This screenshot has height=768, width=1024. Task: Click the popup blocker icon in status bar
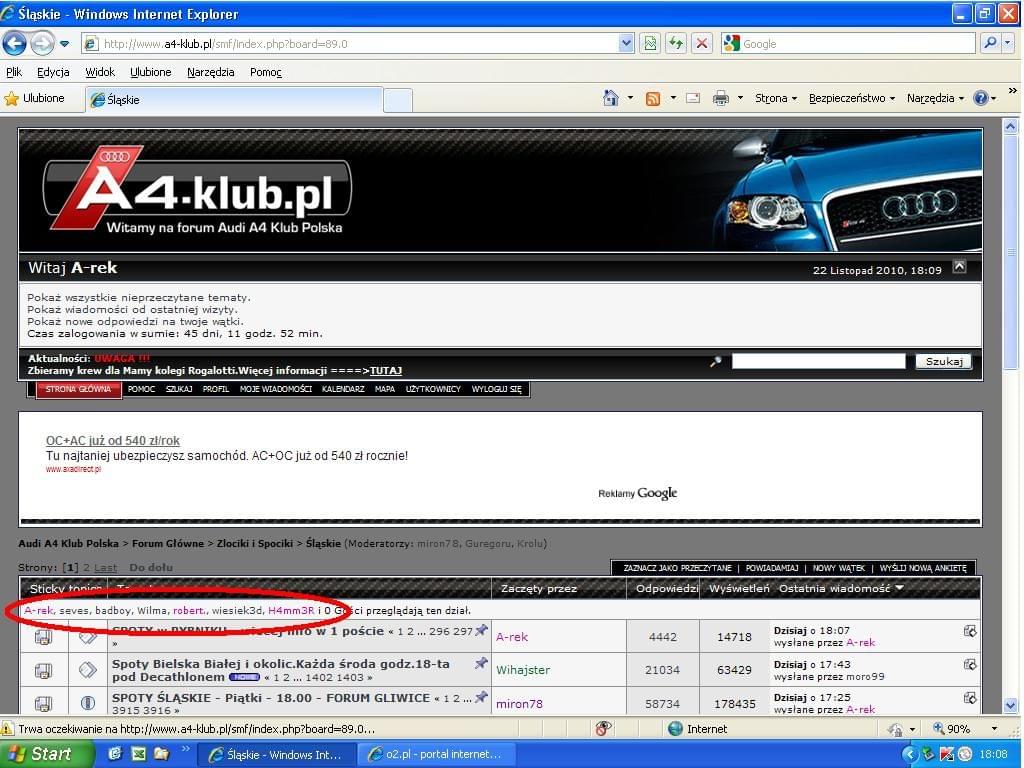[604, 729]
